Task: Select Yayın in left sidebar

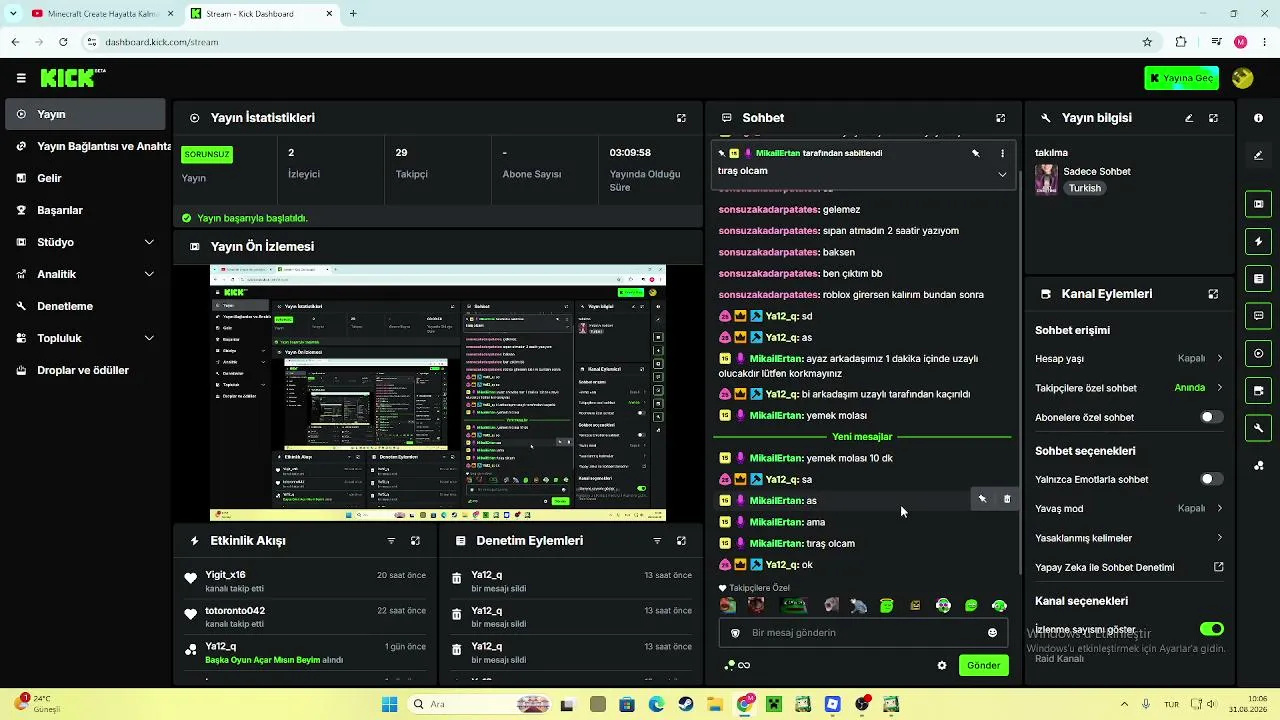Action: pyautogui.click(x=85, y=114)
